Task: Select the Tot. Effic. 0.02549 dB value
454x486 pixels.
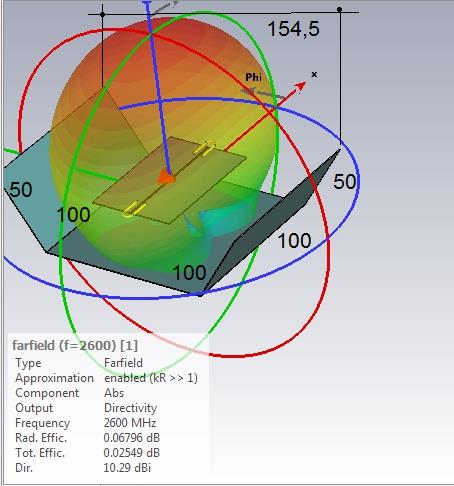Action: (131, 453)
